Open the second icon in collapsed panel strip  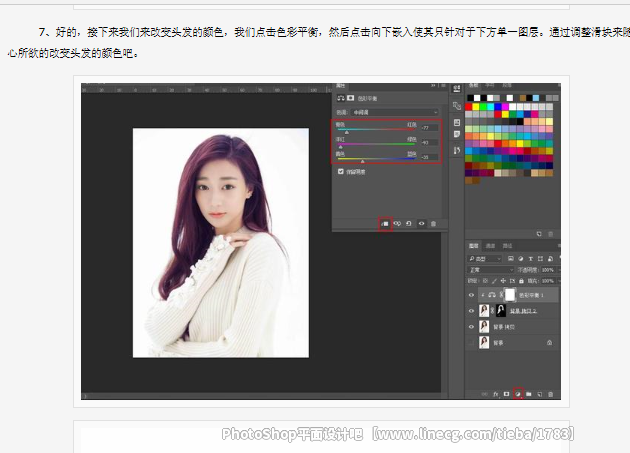tap(457, 106)
